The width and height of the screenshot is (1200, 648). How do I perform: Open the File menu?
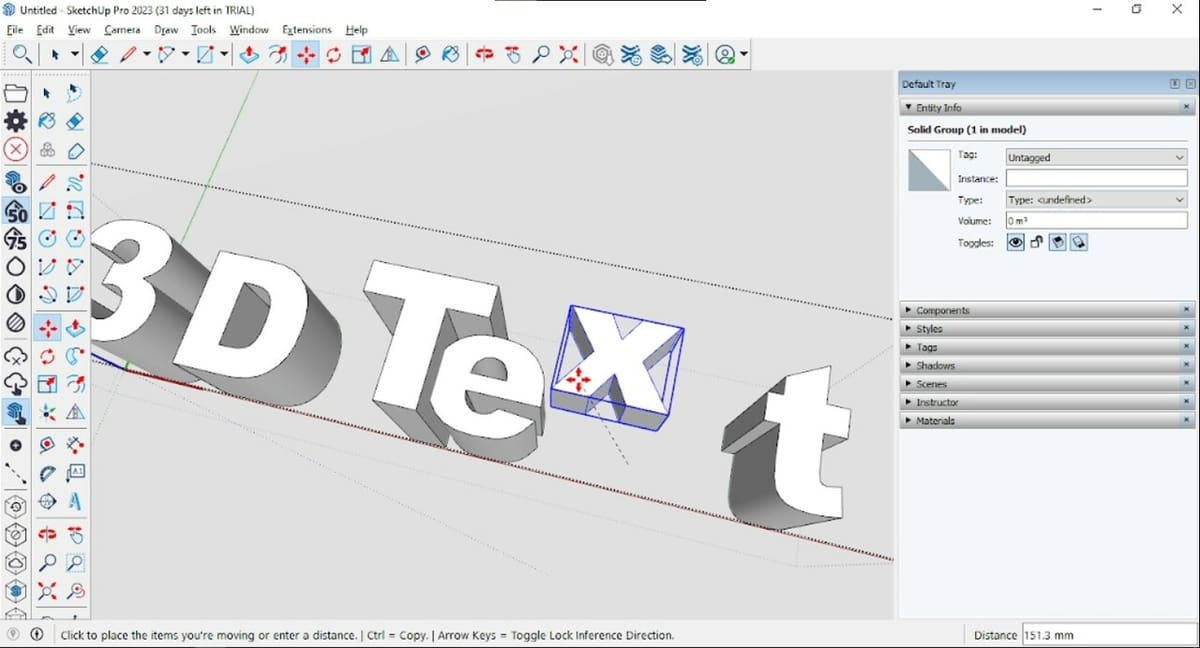point(14,30)
